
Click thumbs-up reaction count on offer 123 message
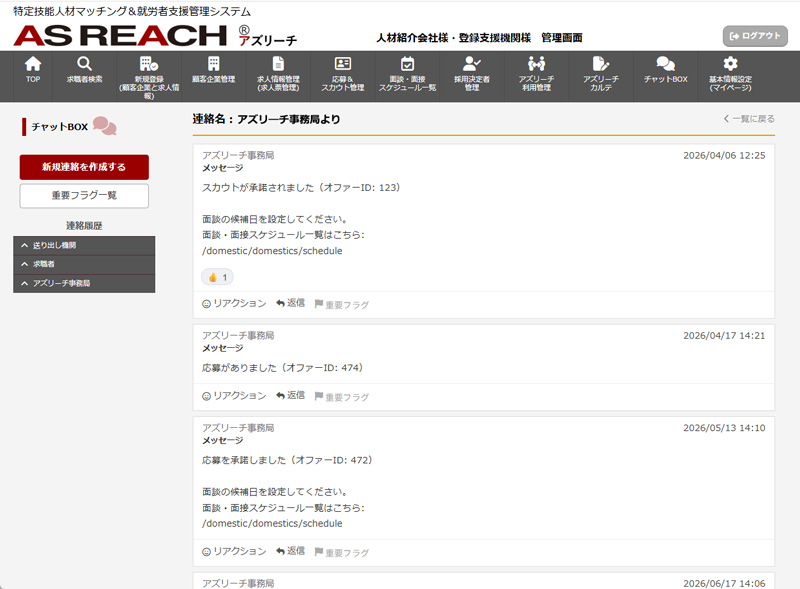(217, 277)
